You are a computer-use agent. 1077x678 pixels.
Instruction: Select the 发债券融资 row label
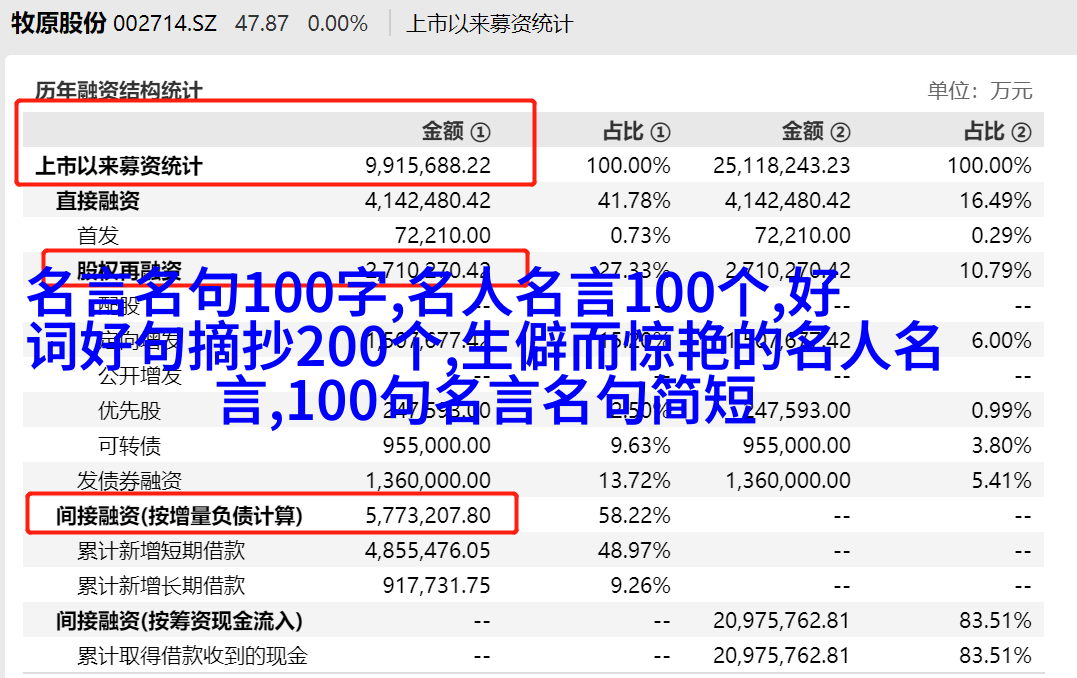coord(129,481)
